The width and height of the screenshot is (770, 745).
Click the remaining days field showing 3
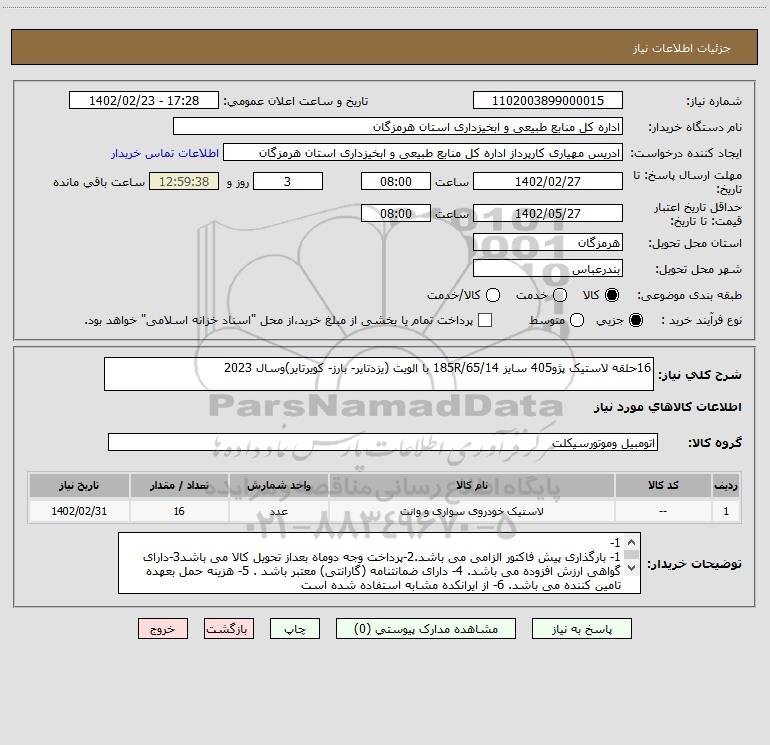click(x=288, y=181)
